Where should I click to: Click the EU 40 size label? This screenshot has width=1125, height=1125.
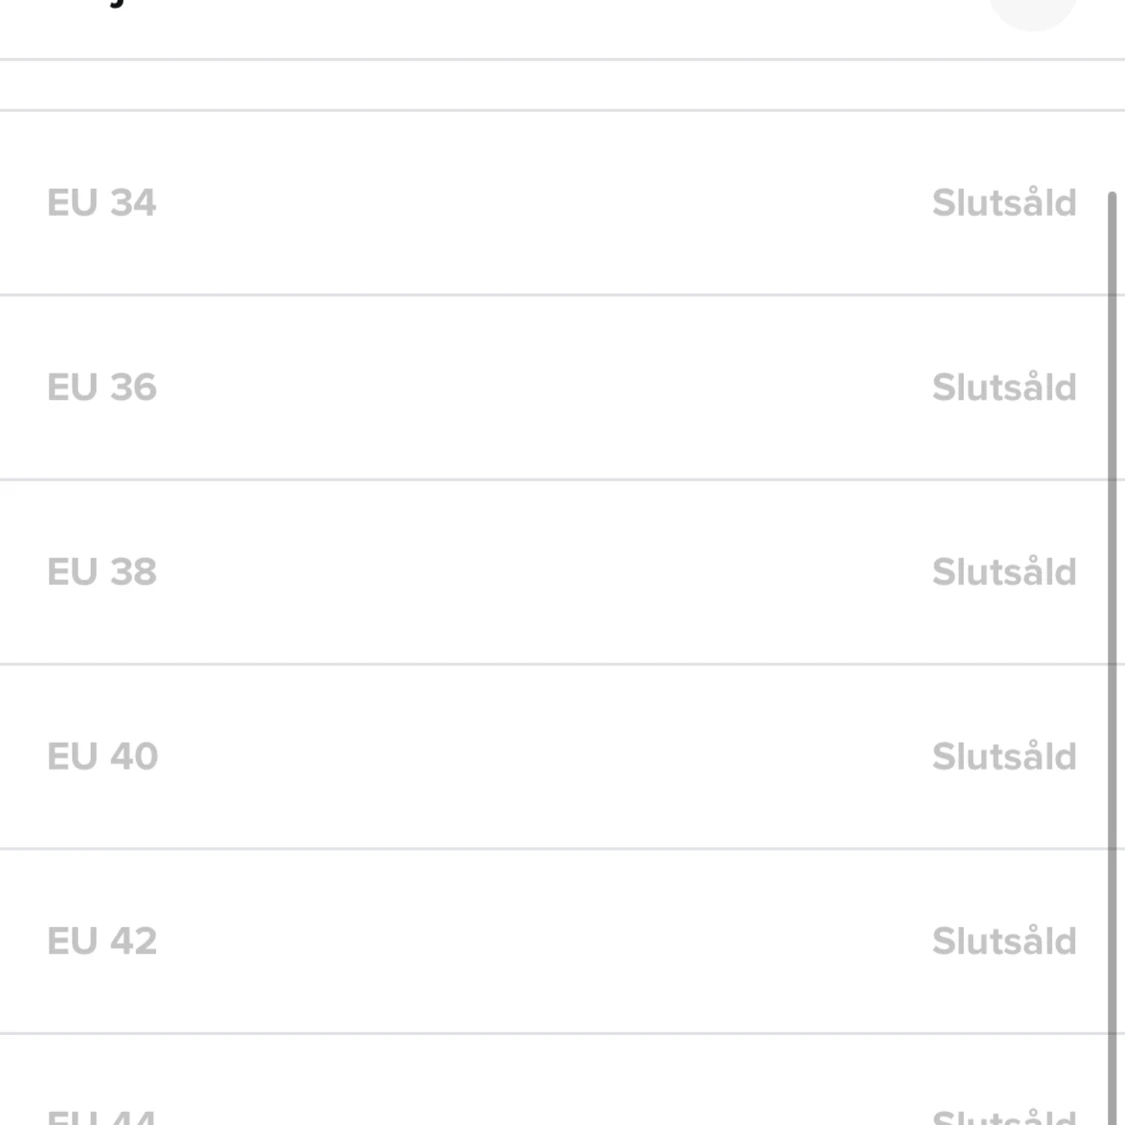point(103,757)
